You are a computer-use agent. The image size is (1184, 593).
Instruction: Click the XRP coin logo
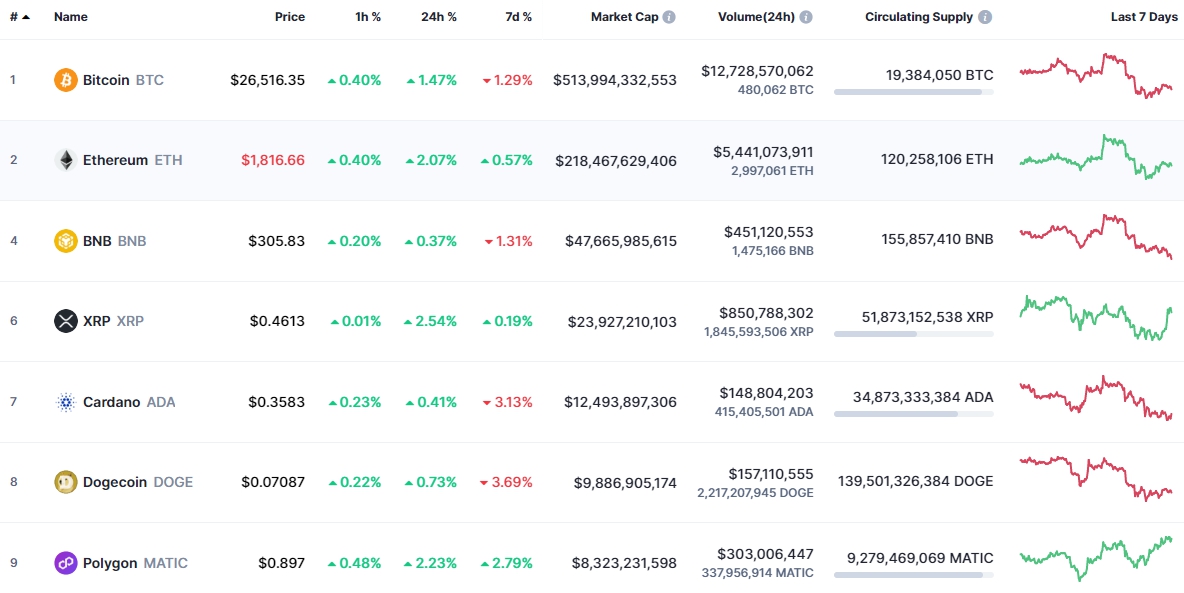[66, 321]
